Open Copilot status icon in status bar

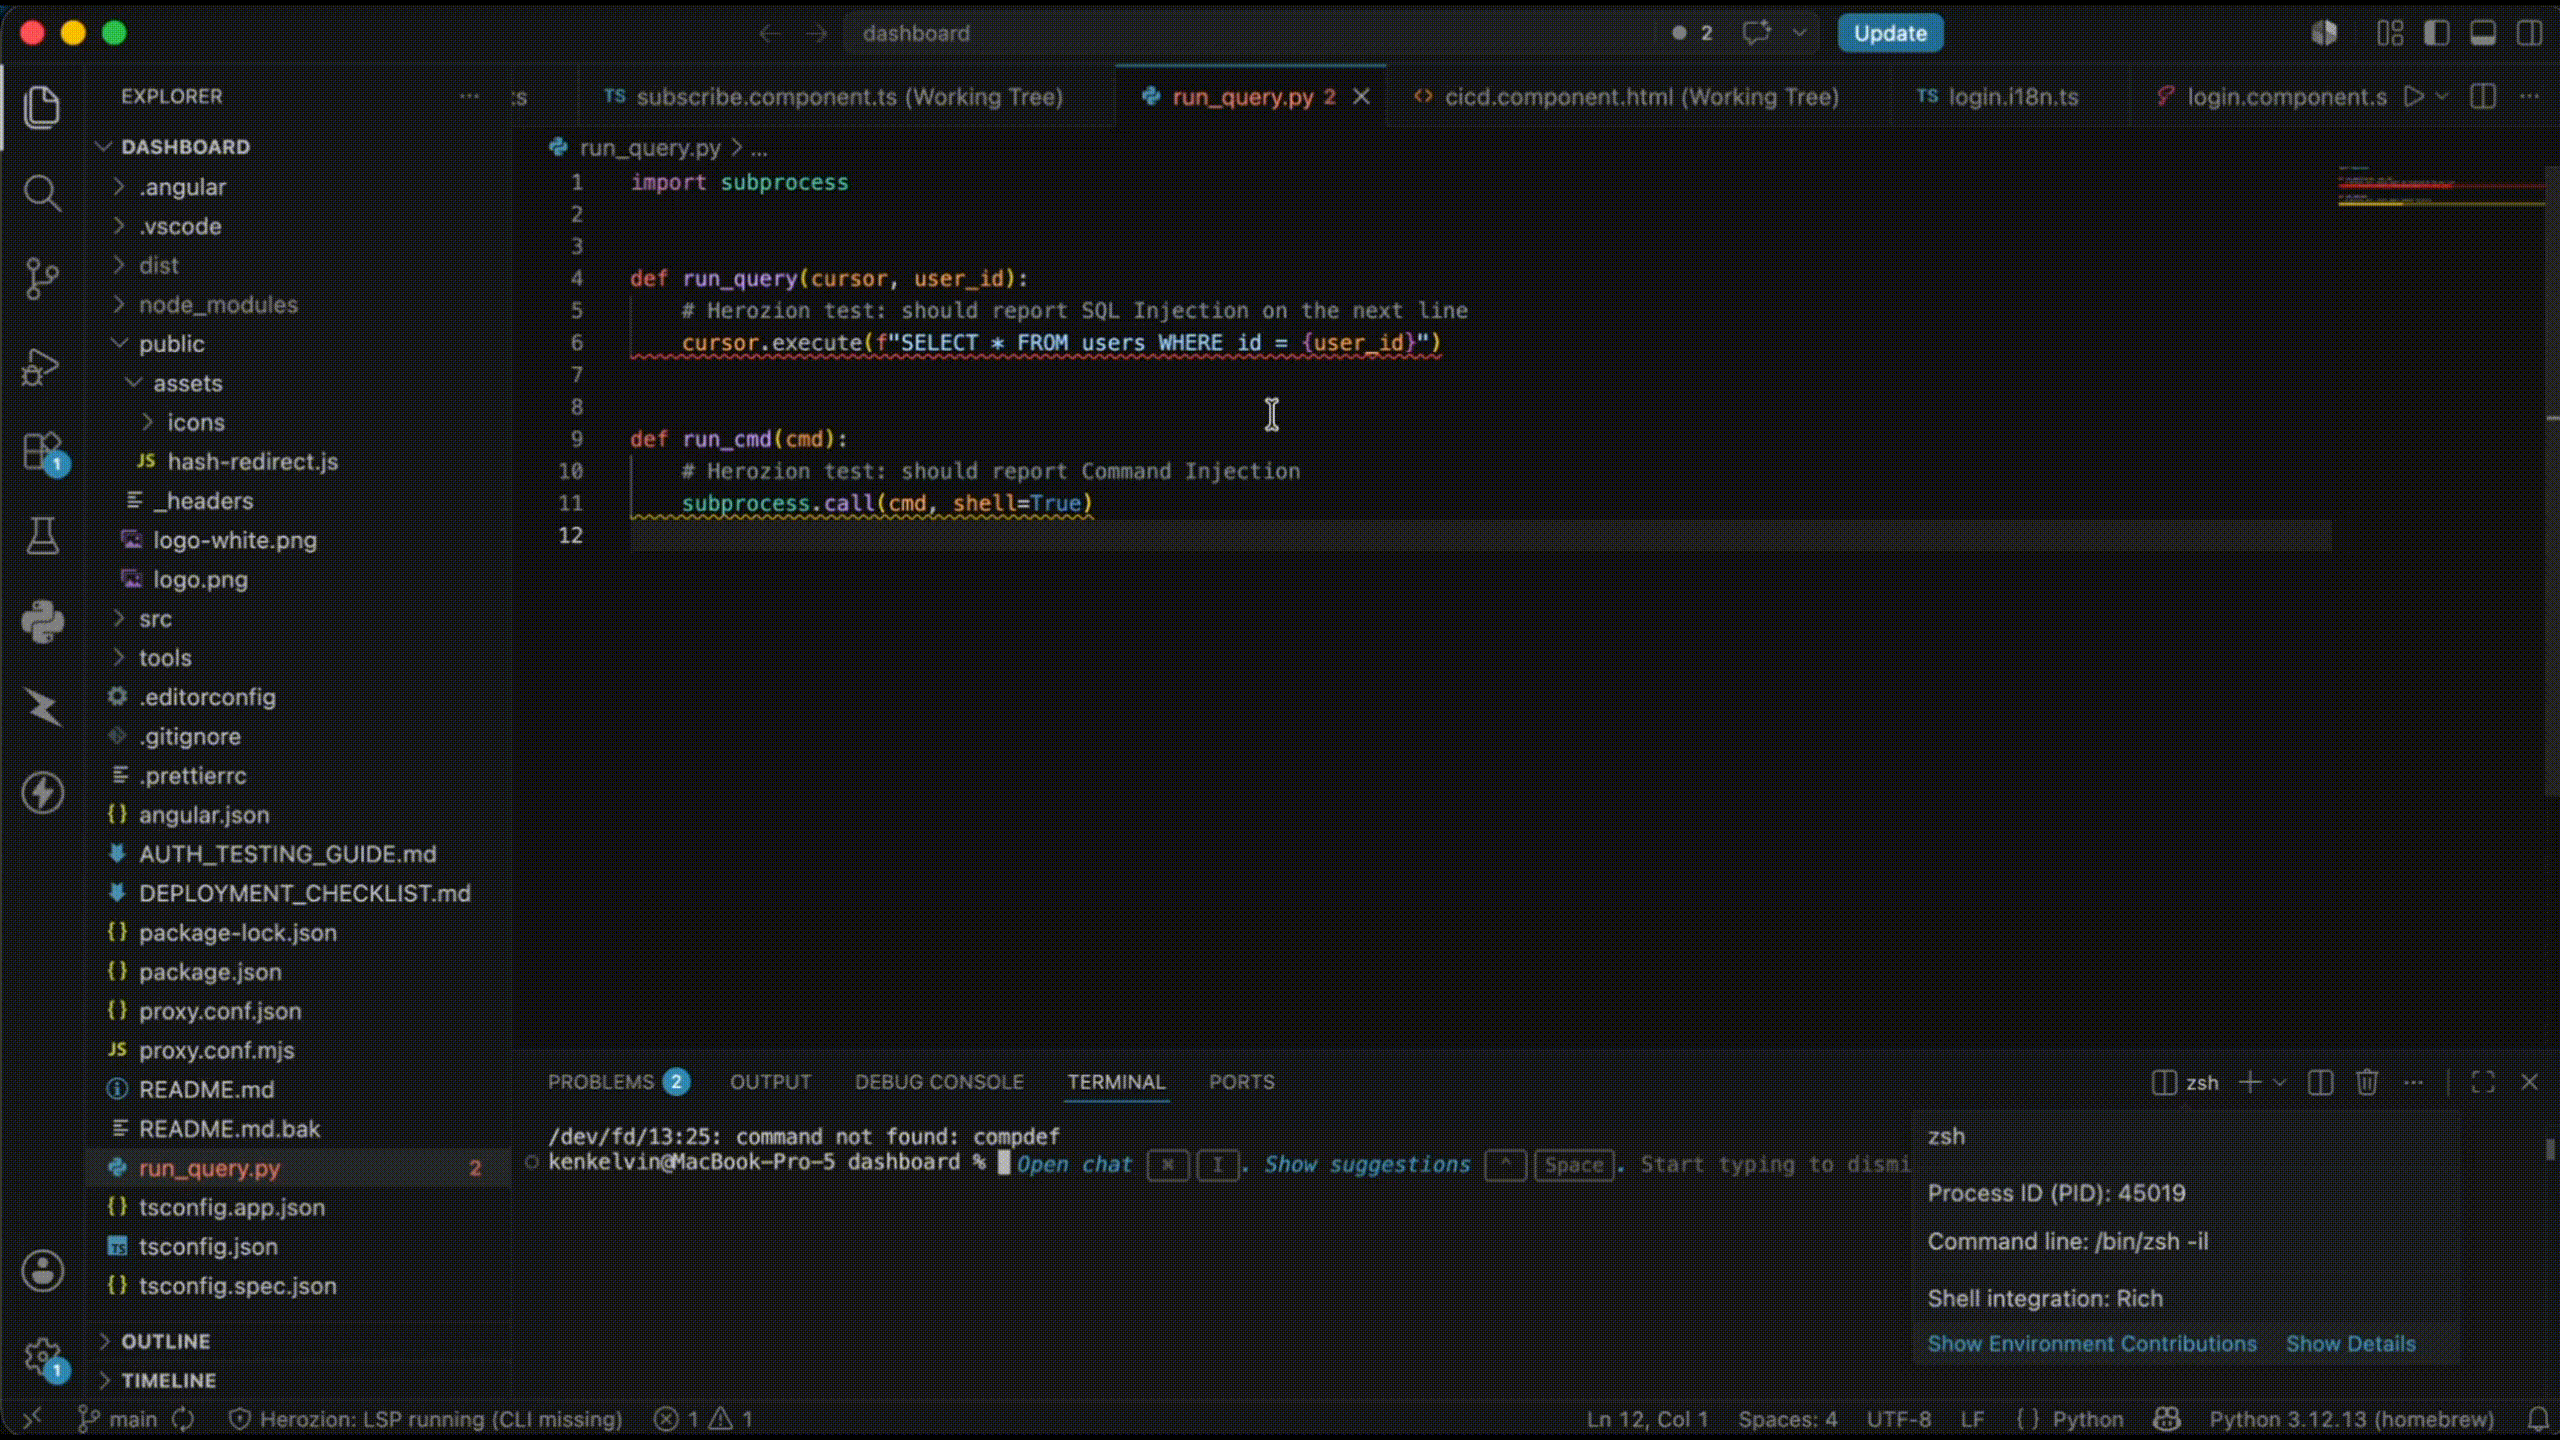2166,1419
